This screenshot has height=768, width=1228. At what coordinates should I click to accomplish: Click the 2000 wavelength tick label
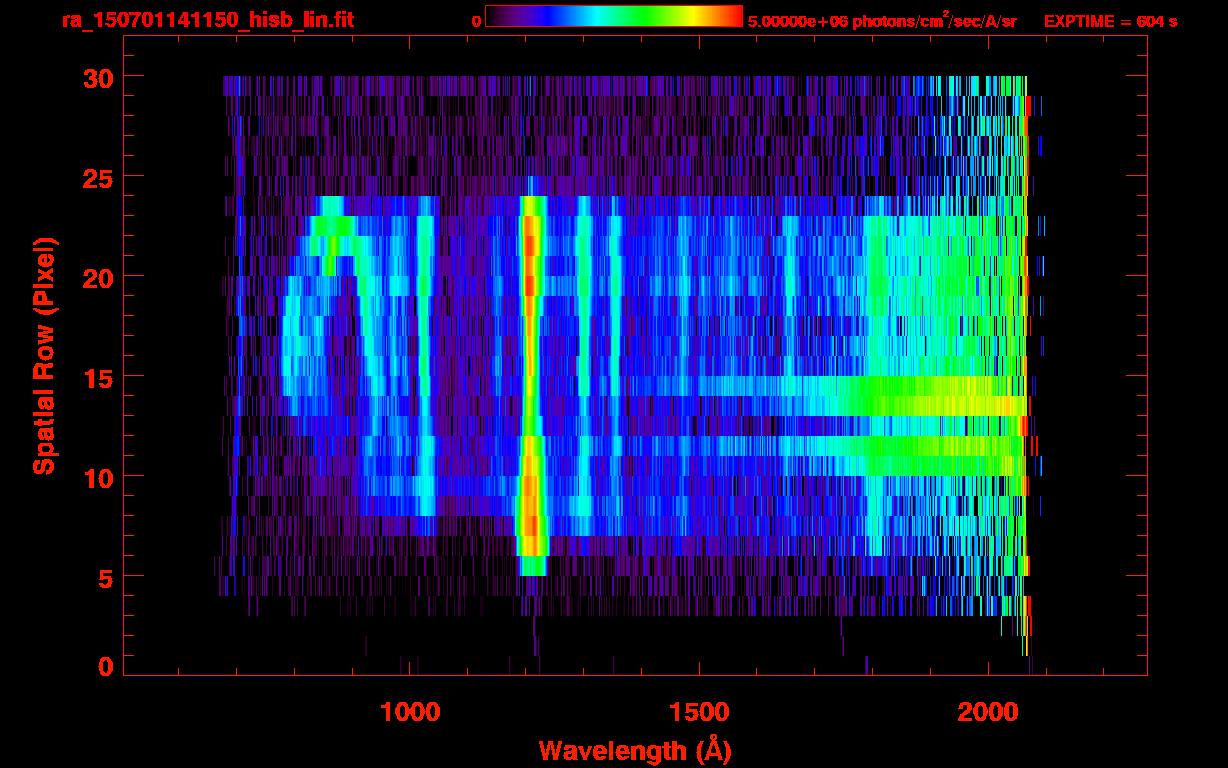click(x=988, y=711)
